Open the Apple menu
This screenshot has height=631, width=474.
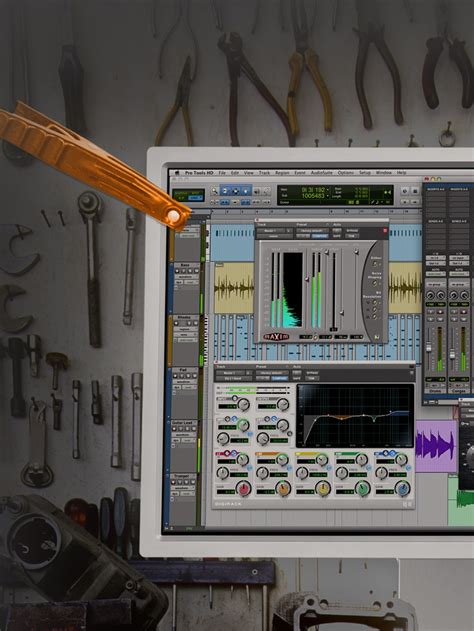pos(177,173)
